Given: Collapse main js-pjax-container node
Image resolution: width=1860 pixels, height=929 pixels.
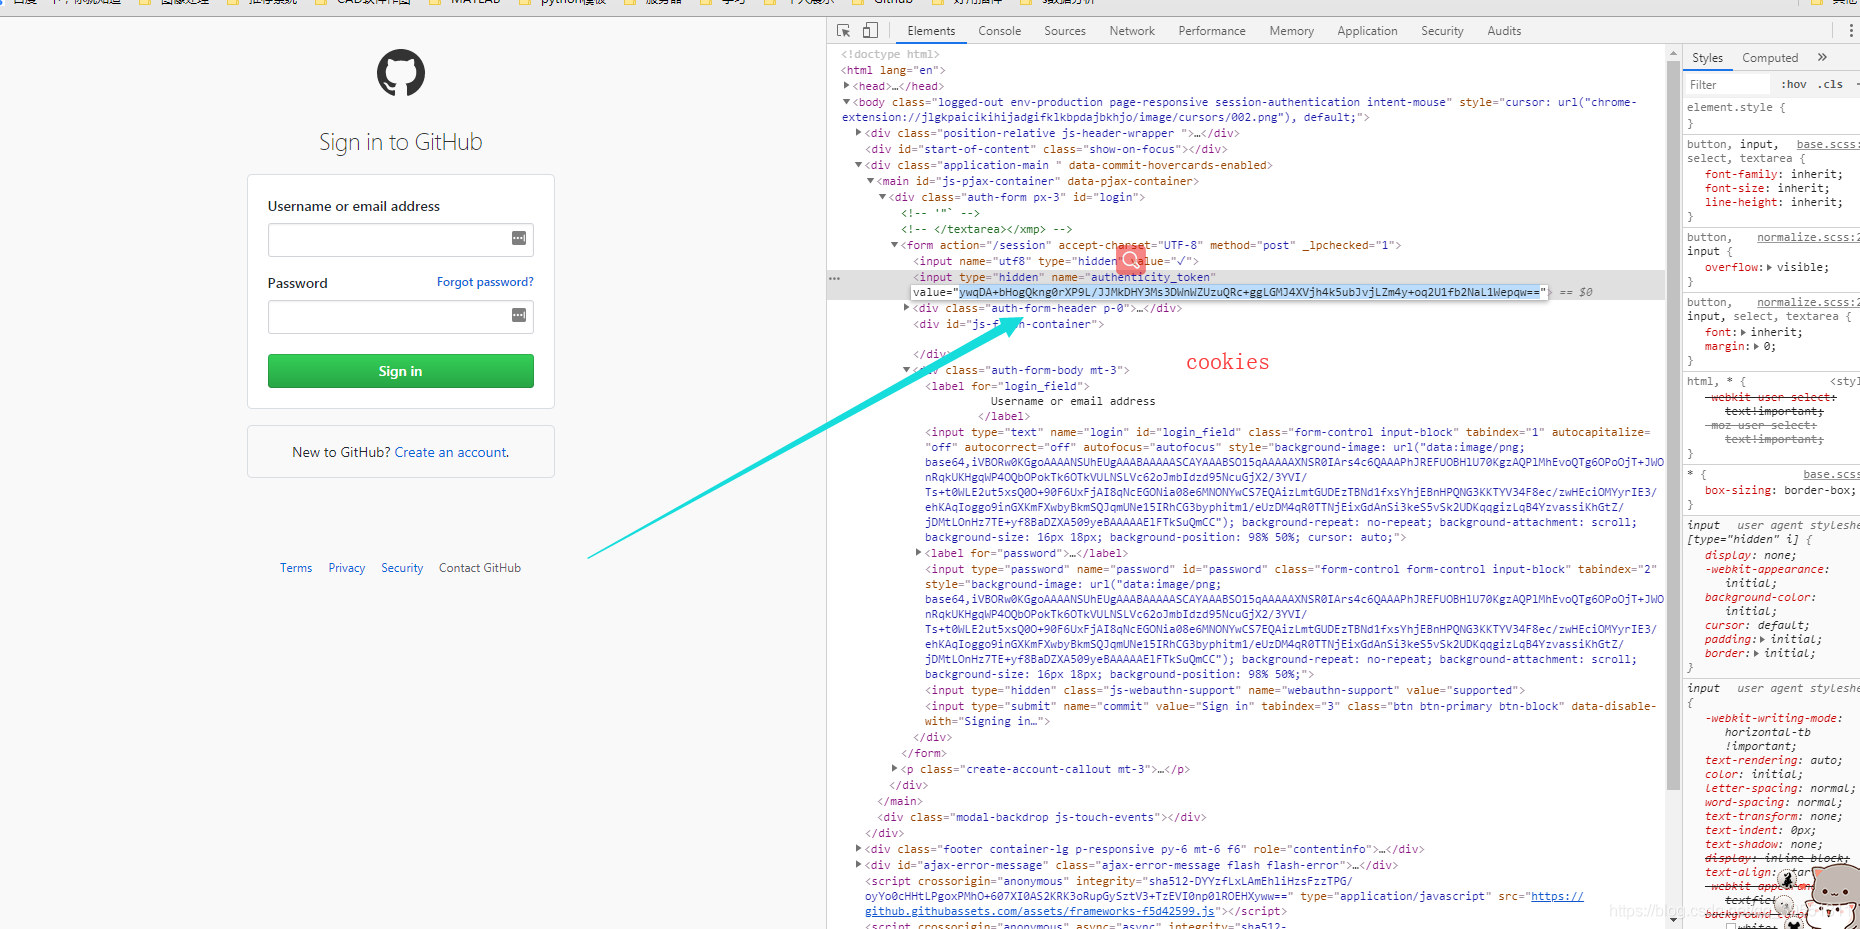Looking at the screenshot, I should [x=871, y=181].
